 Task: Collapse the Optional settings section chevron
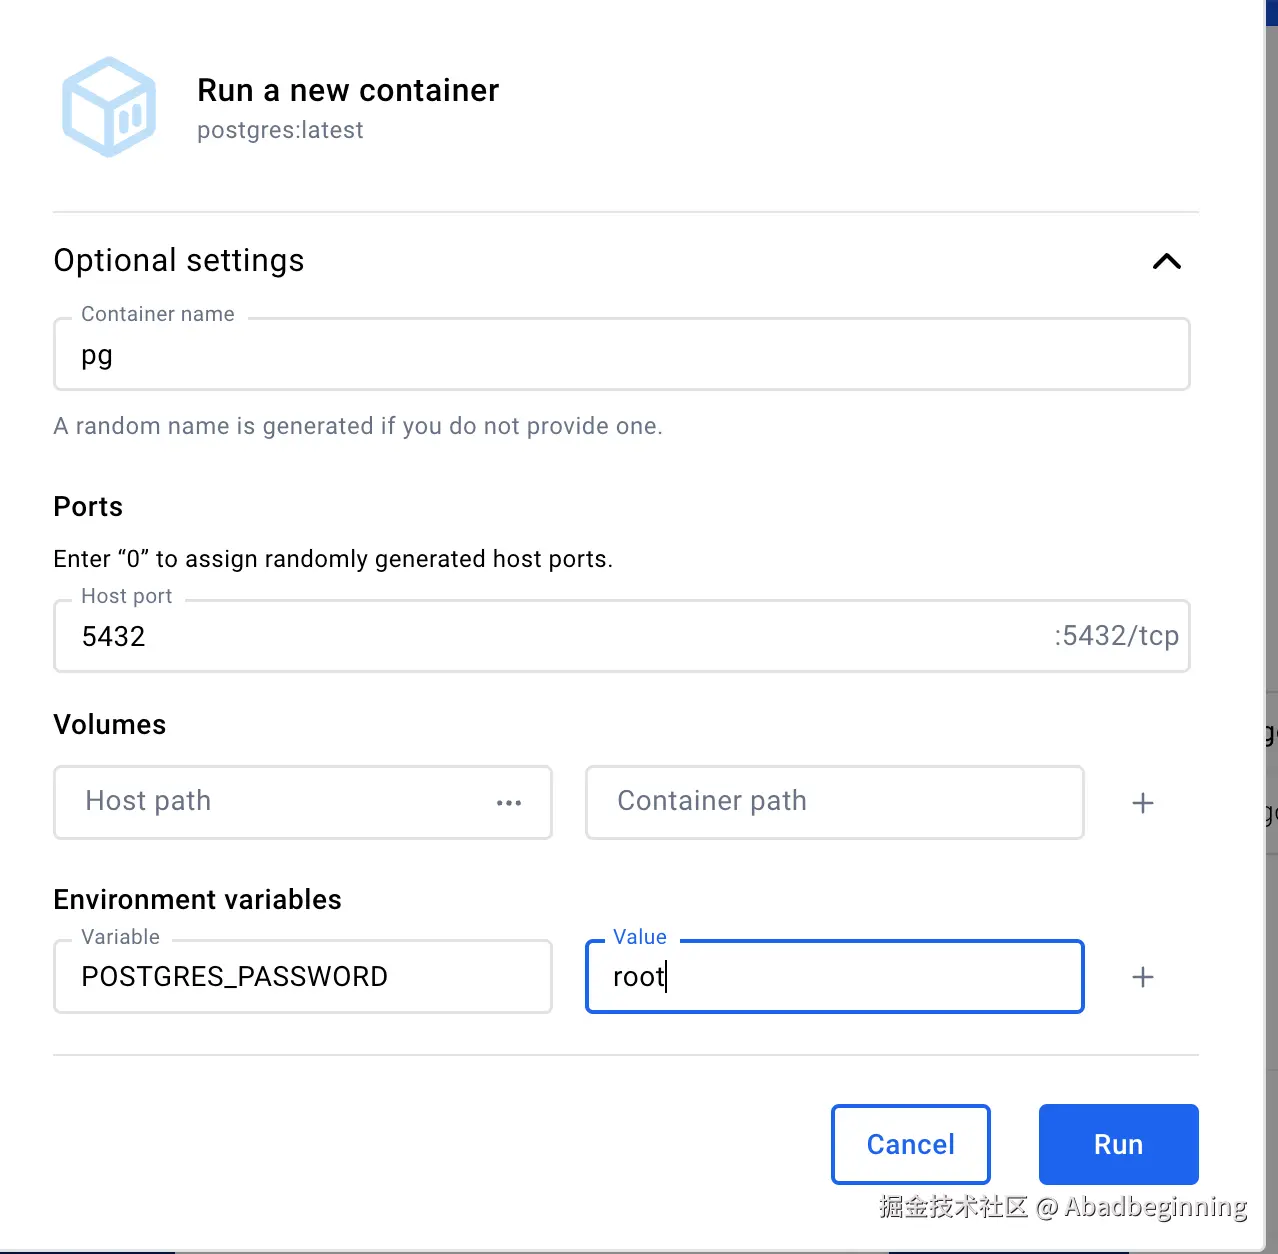point(1166,262)
